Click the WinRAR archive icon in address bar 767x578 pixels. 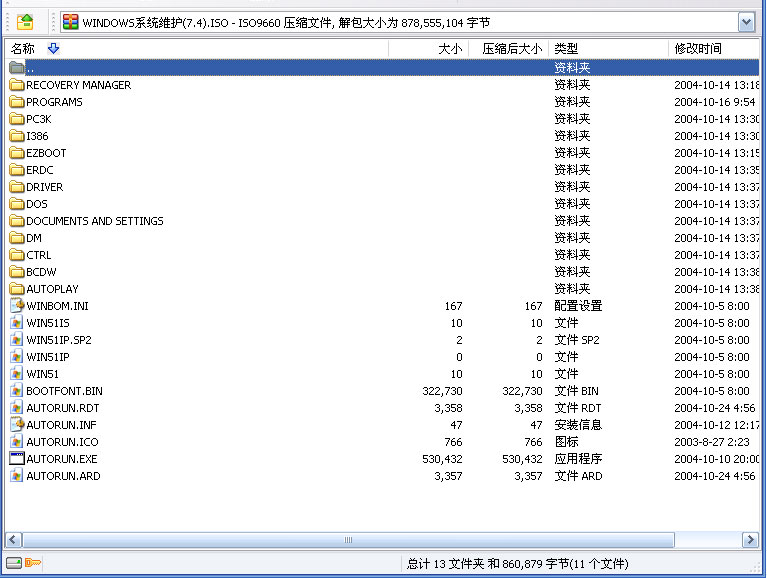pos(70,22)
